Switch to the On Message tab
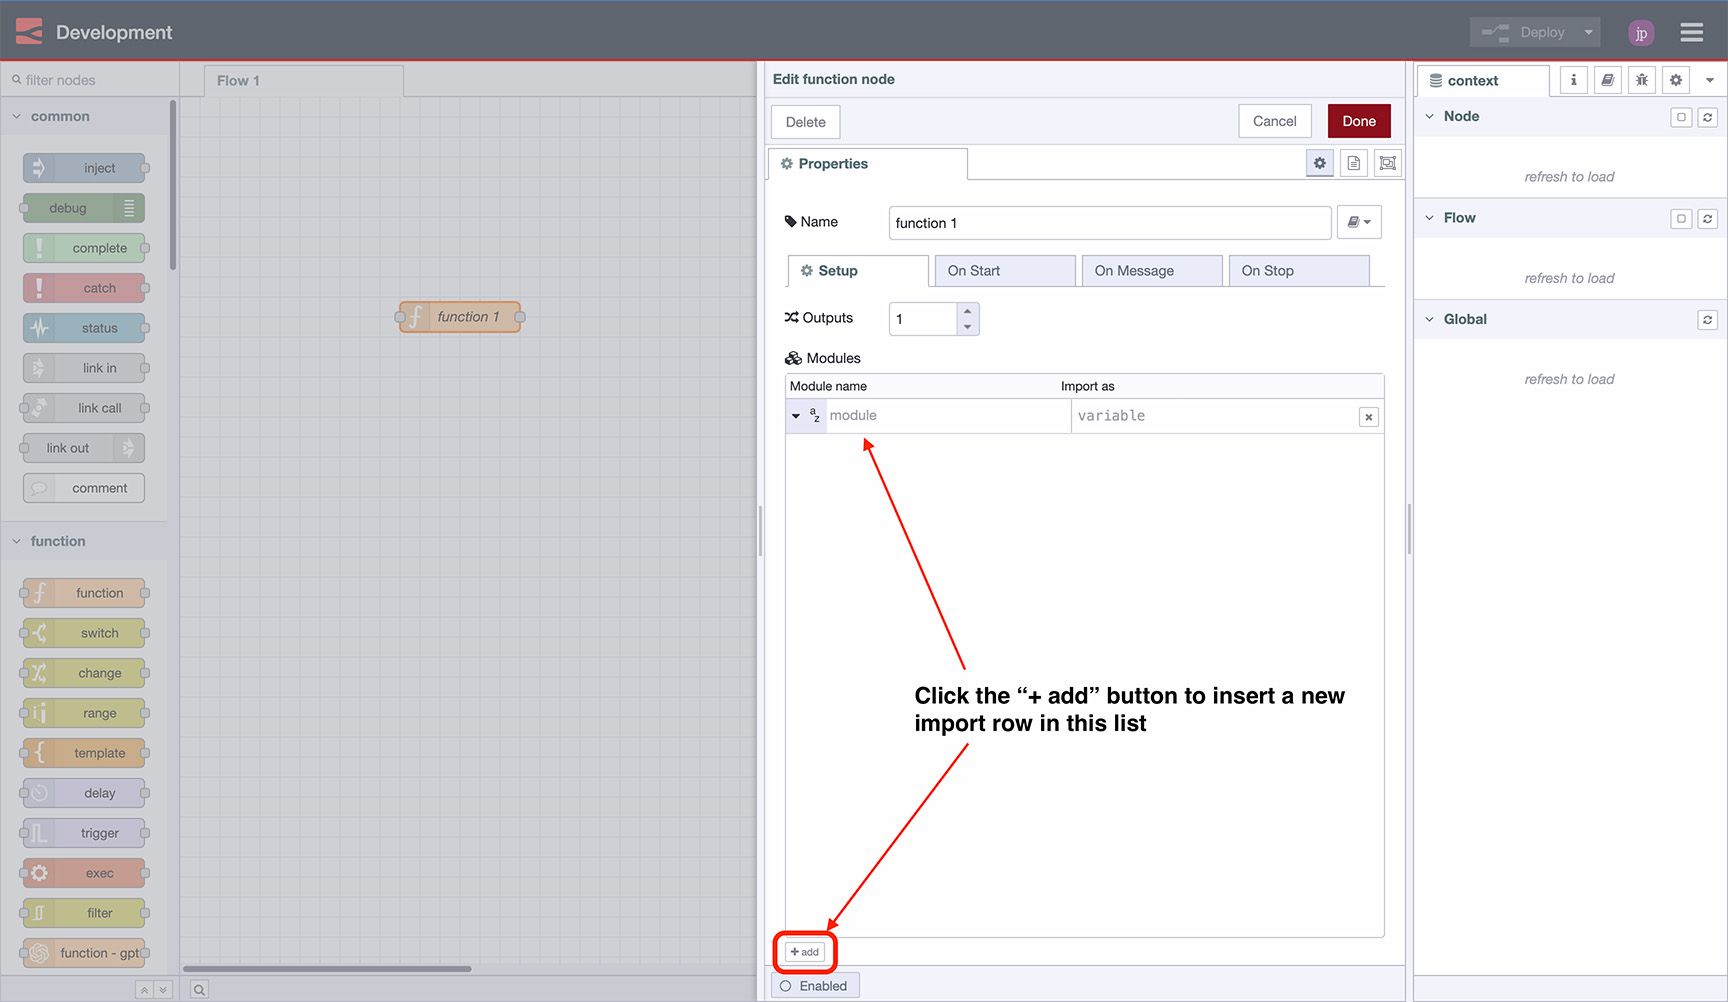This screenshot has width=1728, height=1002. click(x=1151, y=270)
